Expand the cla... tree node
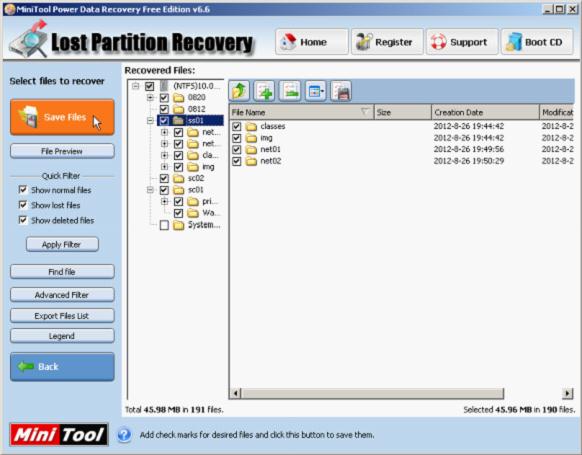The image size is (582, 455). tap(164, 155)
